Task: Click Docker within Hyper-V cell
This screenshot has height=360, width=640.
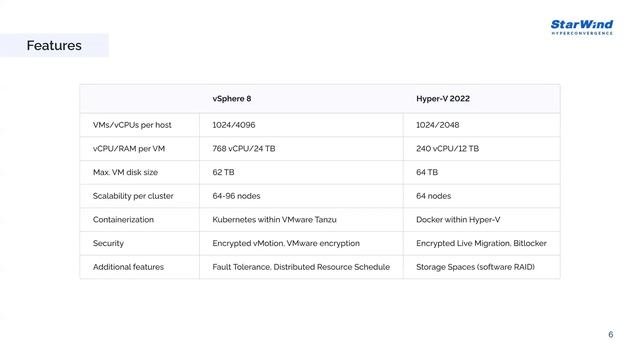Action: tap(458, 220)
